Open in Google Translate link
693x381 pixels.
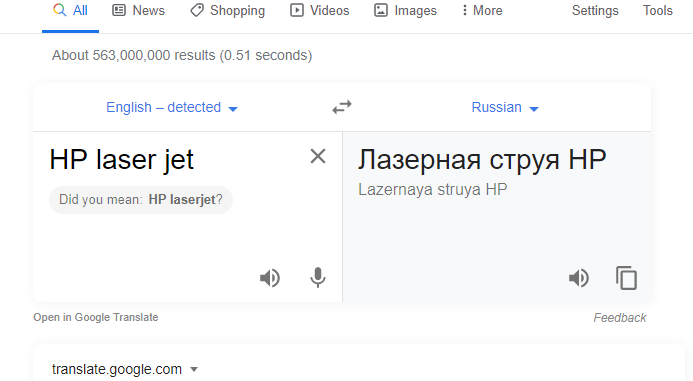tap(96, 317)
